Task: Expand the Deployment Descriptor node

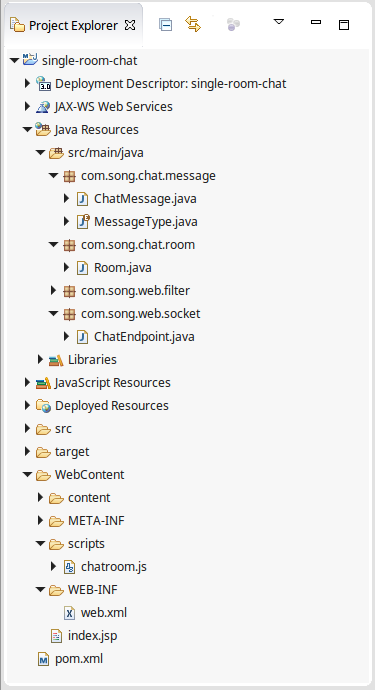Action: click(28, 84)
